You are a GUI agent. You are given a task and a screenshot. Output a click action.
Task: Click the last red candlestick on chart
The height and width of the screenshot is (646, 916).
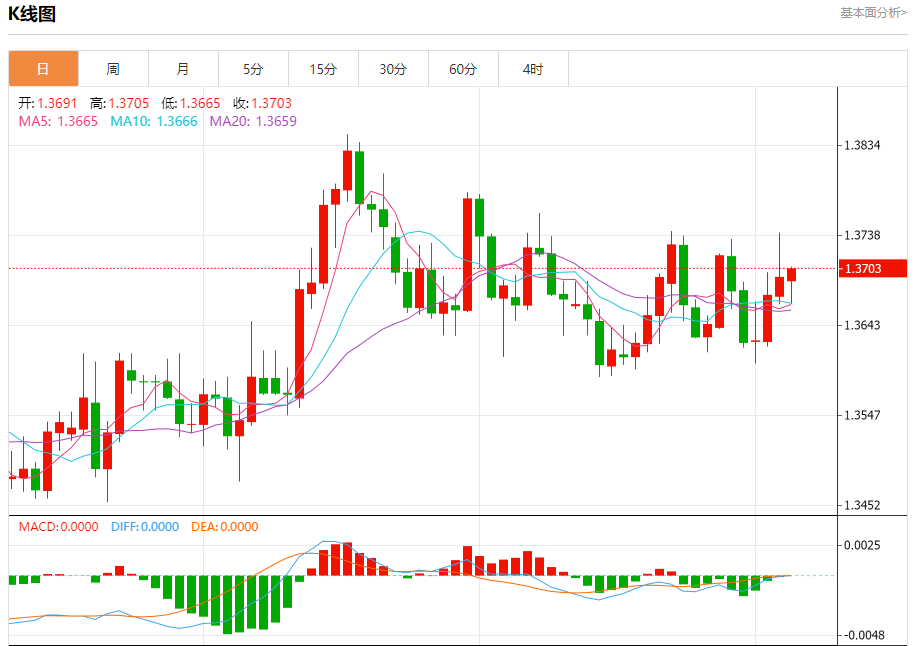point(792,275)
